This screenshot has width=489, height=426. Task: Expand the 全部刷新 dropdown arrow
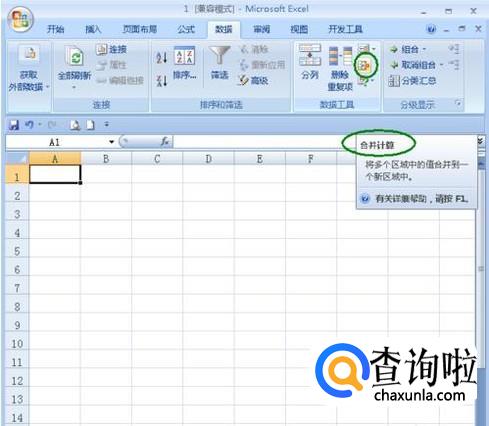[74, 88]
